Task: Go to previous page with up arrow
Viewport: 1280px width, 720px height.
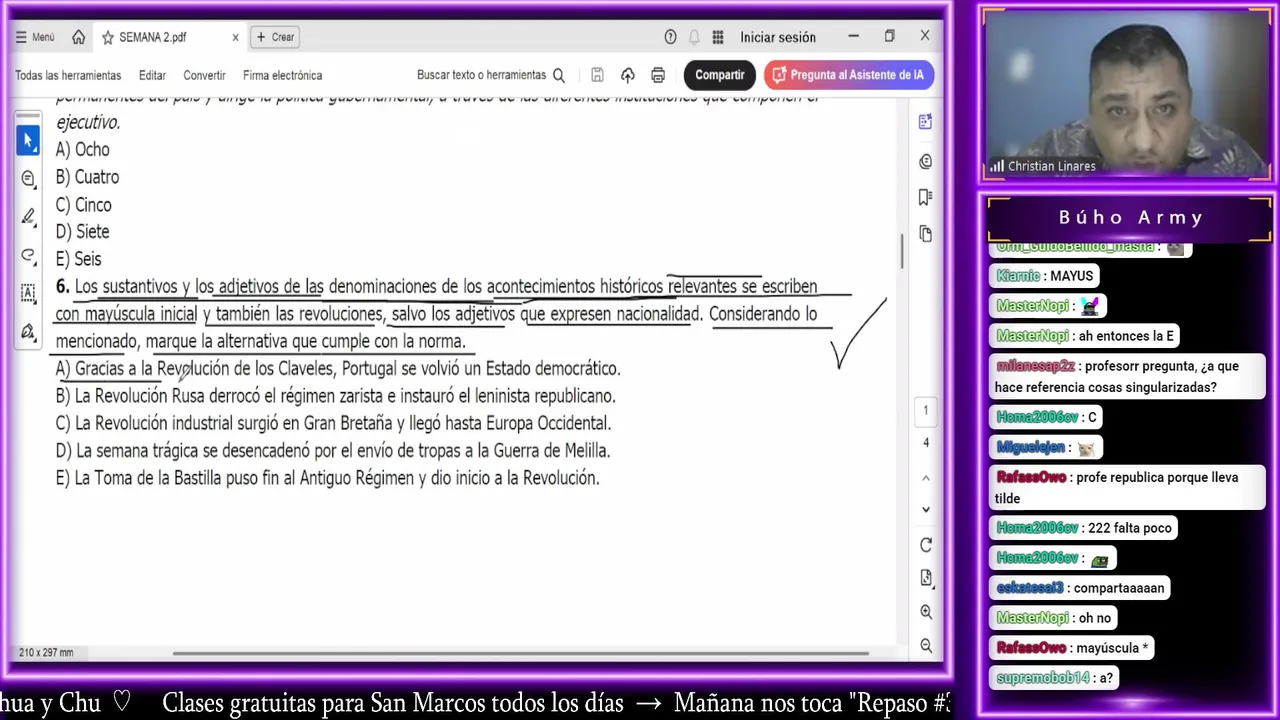Action: tap(925, 478)
